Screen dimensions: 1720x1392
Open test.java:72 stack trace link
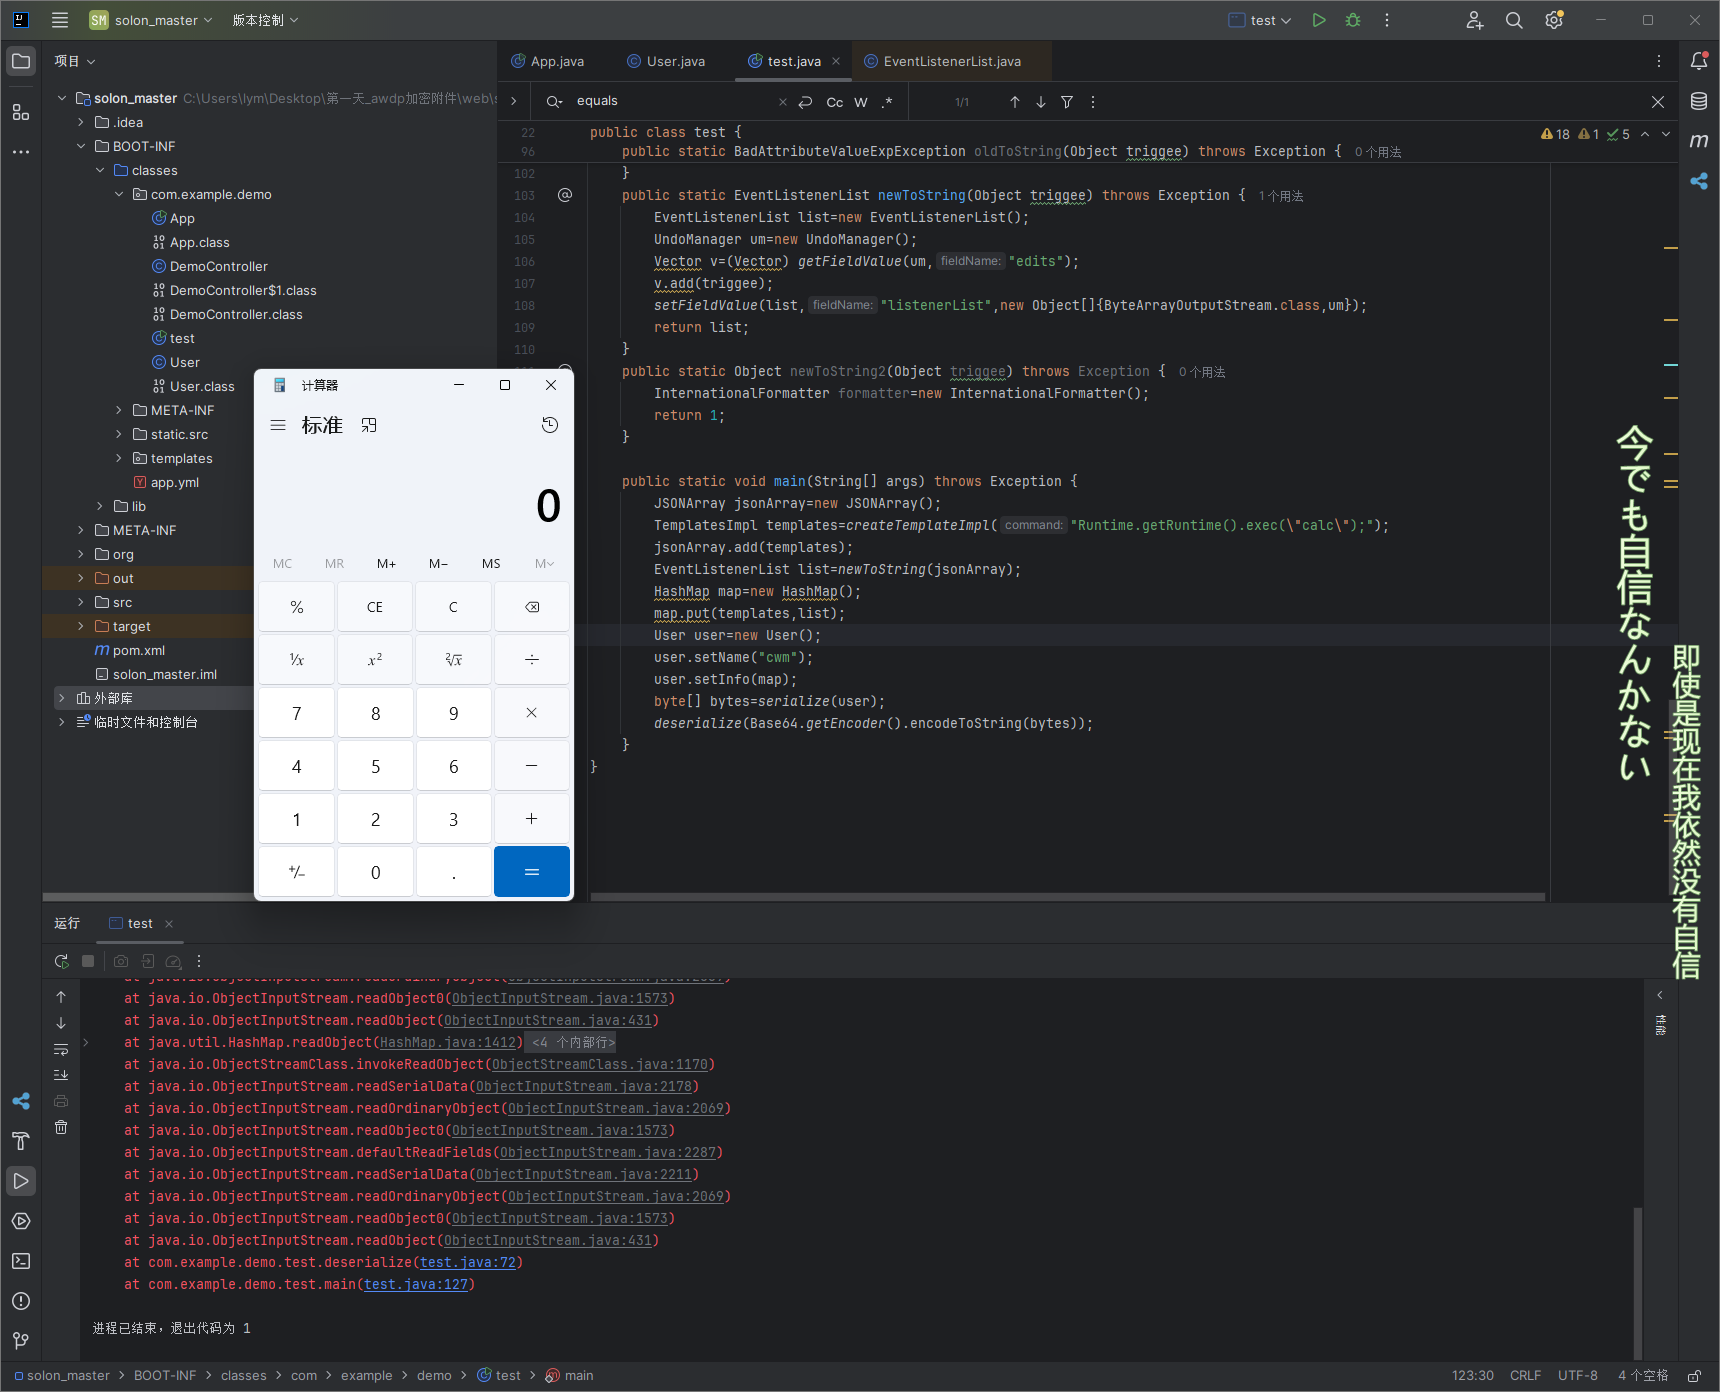468,1262
